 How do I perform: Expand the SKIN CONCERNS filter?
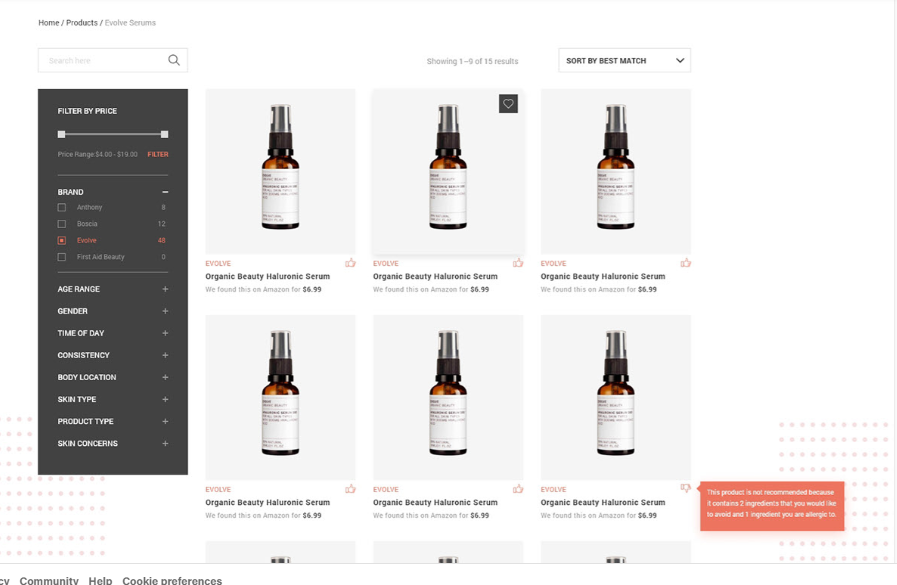[165, 443]
